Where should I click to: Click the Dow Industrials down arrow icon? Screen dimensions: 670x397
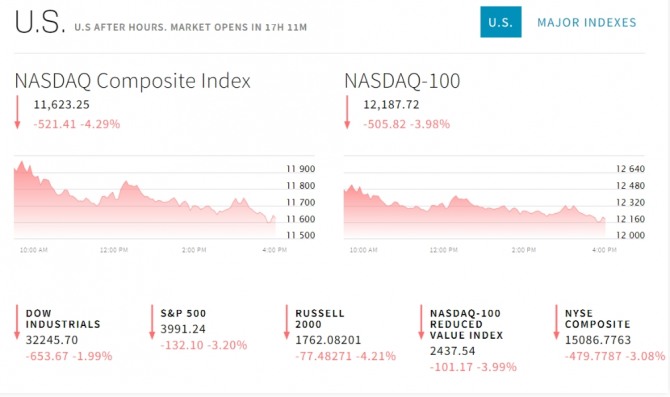(x=17, y=322)
